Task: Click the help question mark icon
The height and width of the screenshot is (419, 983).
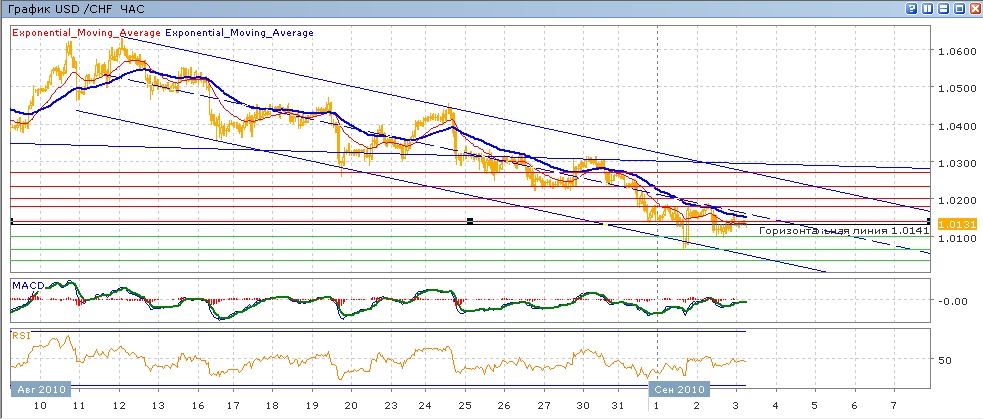Action: click(911, 8)
